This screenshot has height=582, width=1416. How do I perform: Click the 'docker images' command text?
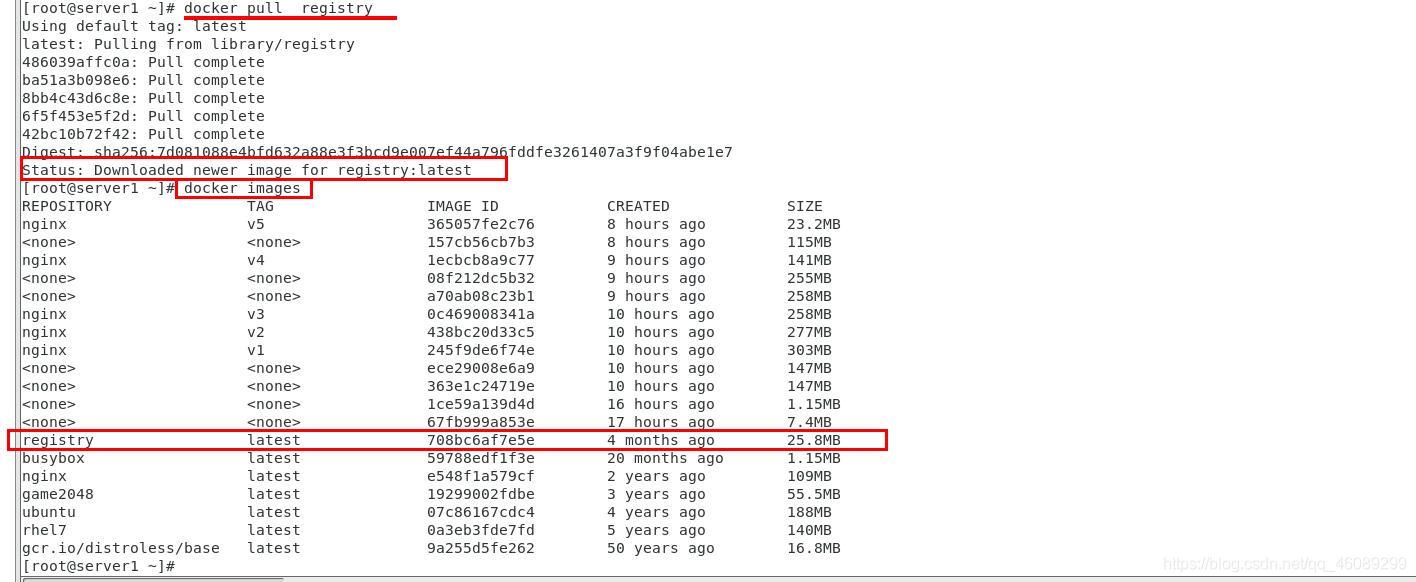pyautogui.click(x=242, y=188)
